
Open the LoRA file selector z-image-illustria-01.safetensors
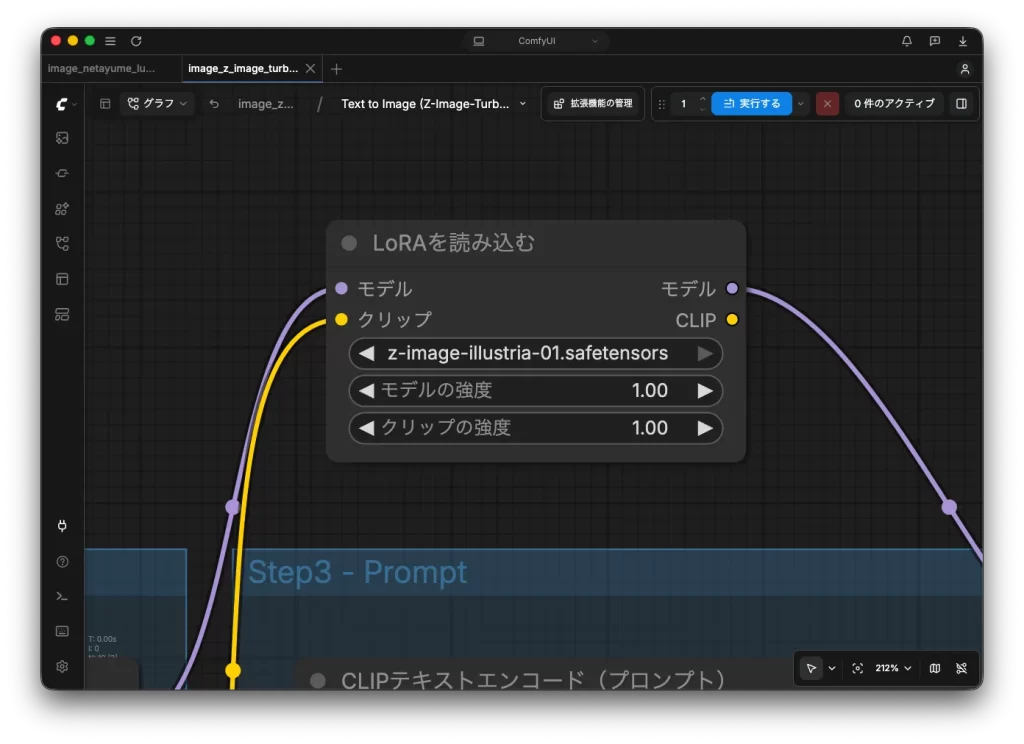536,353
